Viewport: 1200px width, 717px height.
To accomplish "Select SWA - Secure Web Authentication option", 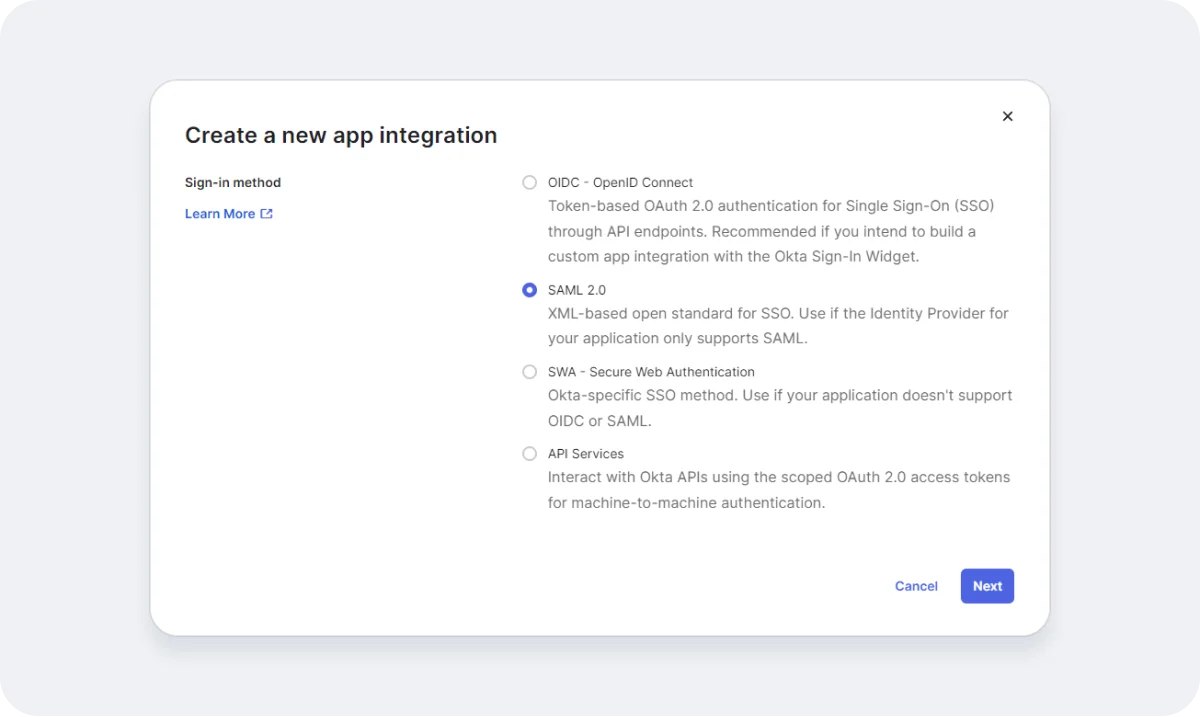I will click(x=529, y=371).
